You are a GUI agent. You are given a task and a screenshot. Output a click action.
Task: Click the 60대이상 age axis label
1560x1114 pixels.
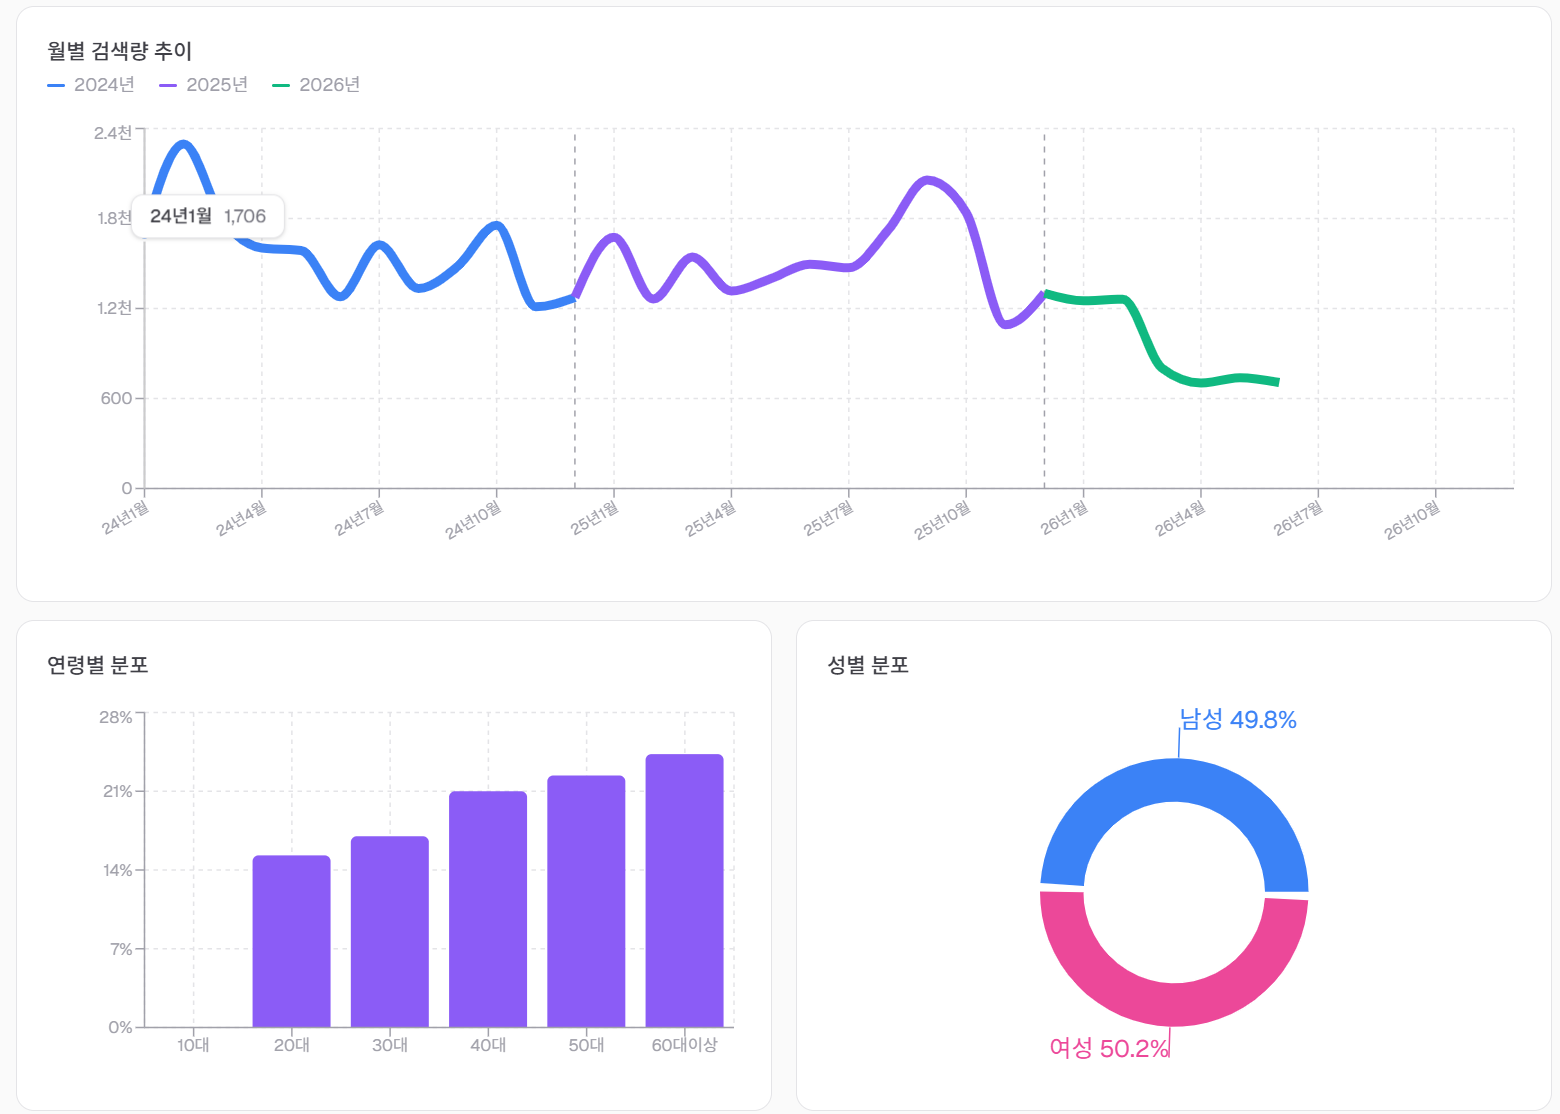click(685, 1045)
